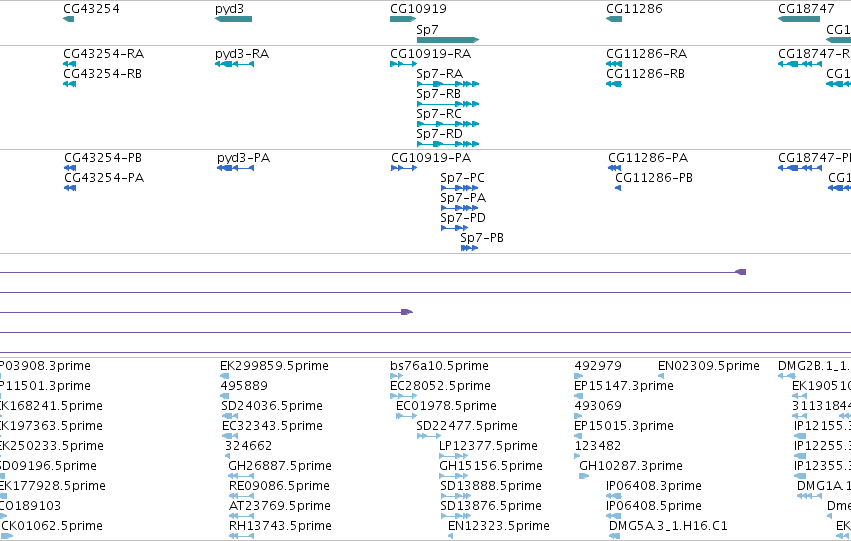The image size is (851, 541).
Task: Click feature 123482
Action: click(x=577, y=456)
